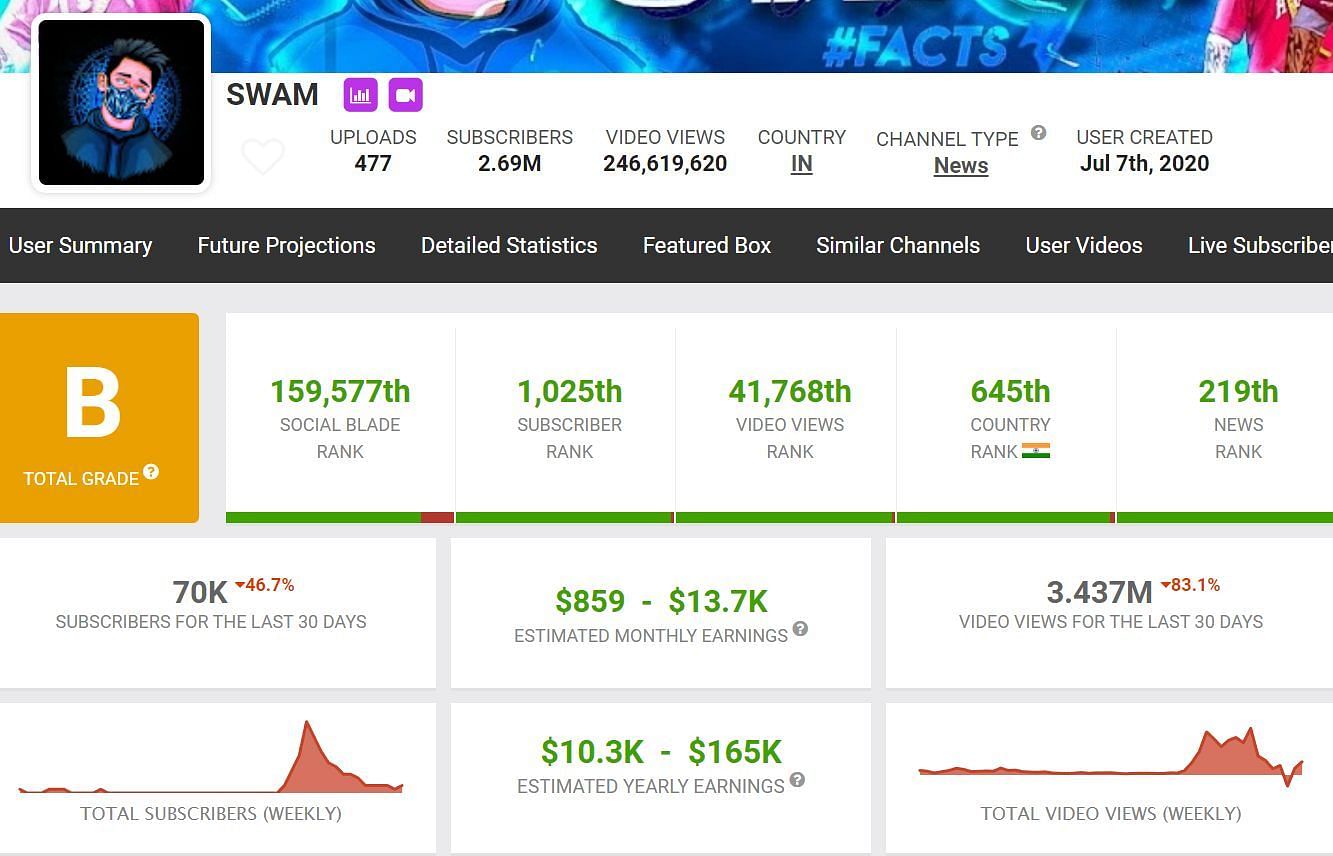The width and height of the screenshot is (1333, 856).
Task: Click the Total Subscribers weekly chart
Action: [211, 758]
